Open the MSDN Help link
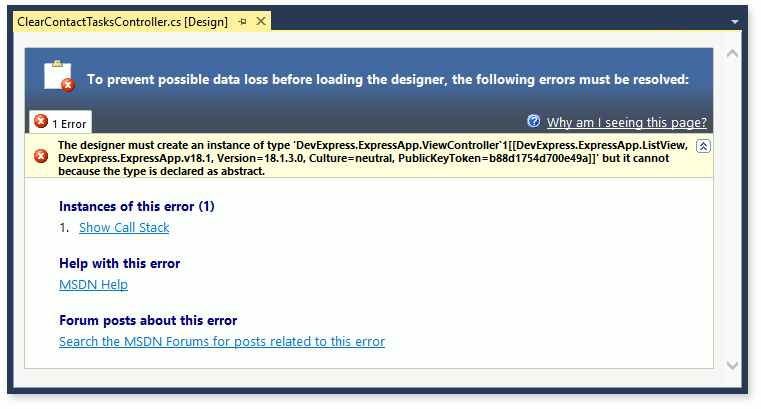761x409 pixels. tap(93, 284)
